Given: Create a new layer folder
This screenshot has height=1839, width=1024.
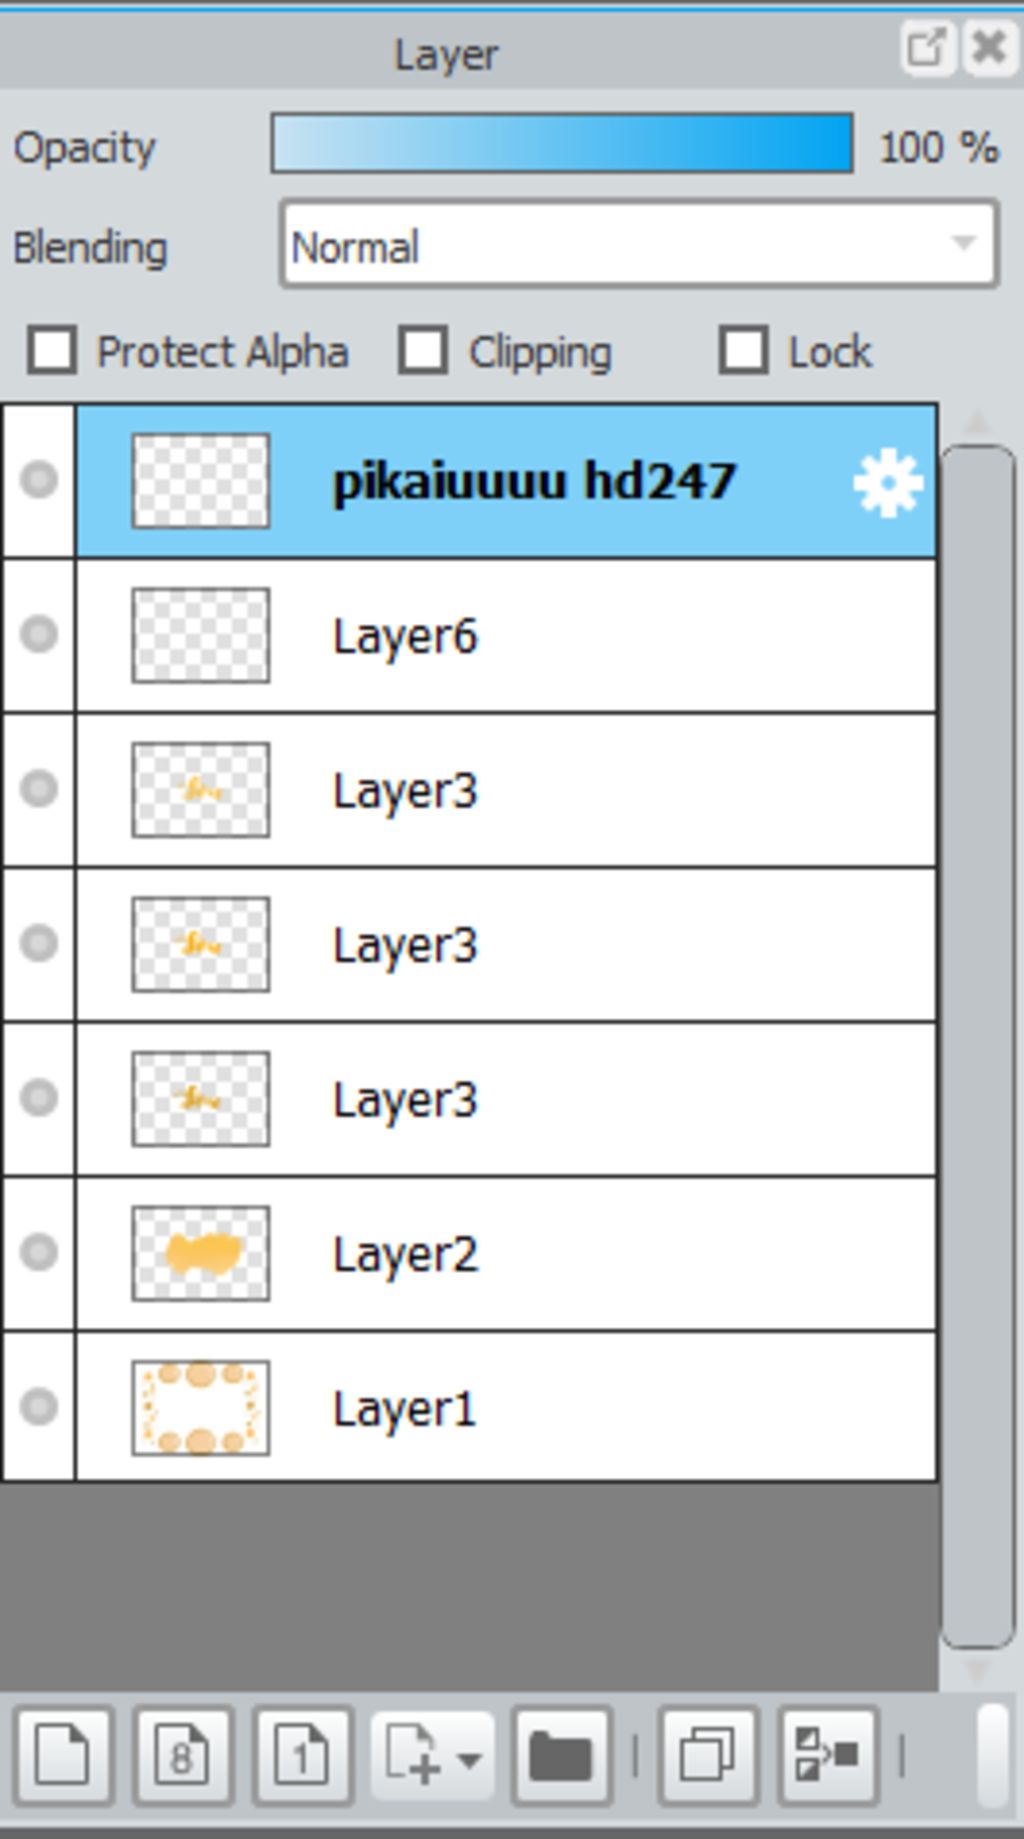Looking at the screenshot, I should [x=561, y=1756].
